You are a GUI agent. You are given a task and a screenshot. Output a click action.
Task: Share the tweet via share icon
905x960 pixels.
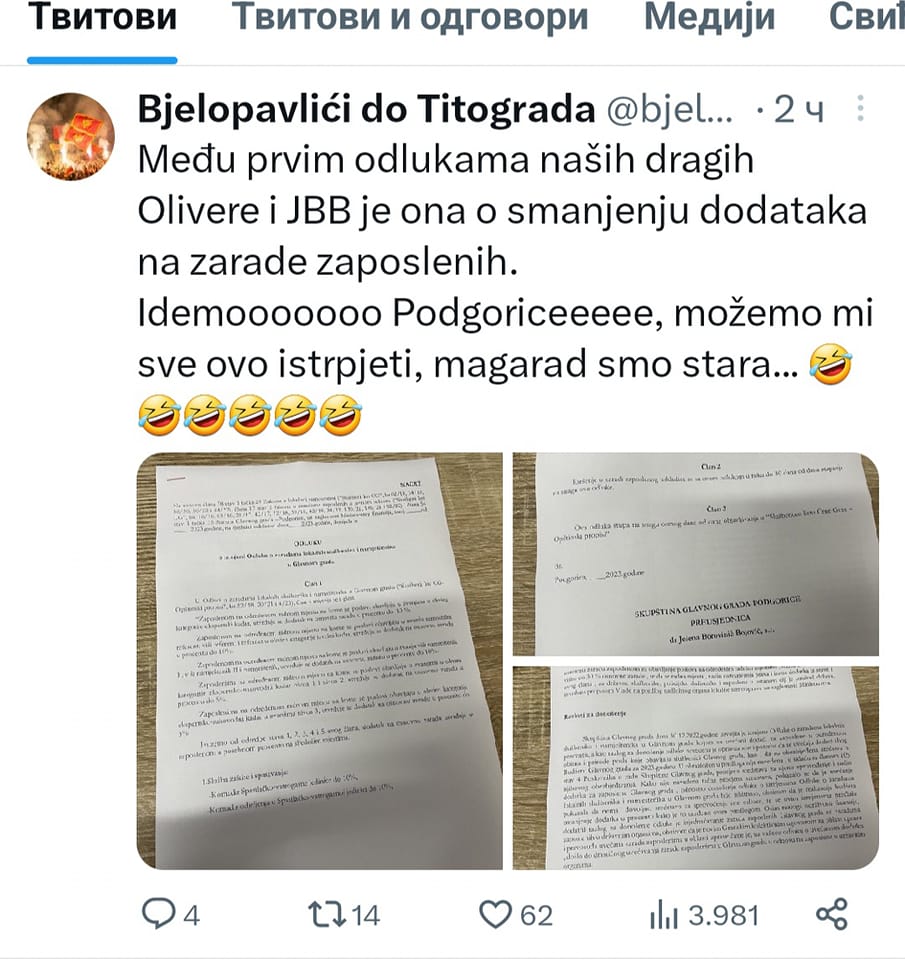pos(832,915)
